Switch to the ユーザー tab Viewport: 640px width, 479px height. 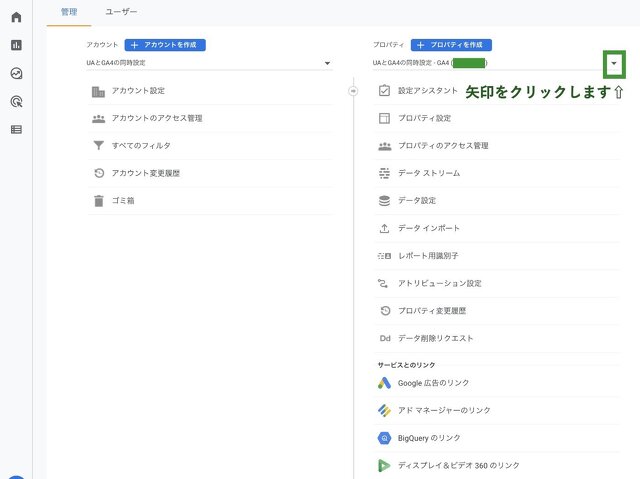(x=122, y=12)
